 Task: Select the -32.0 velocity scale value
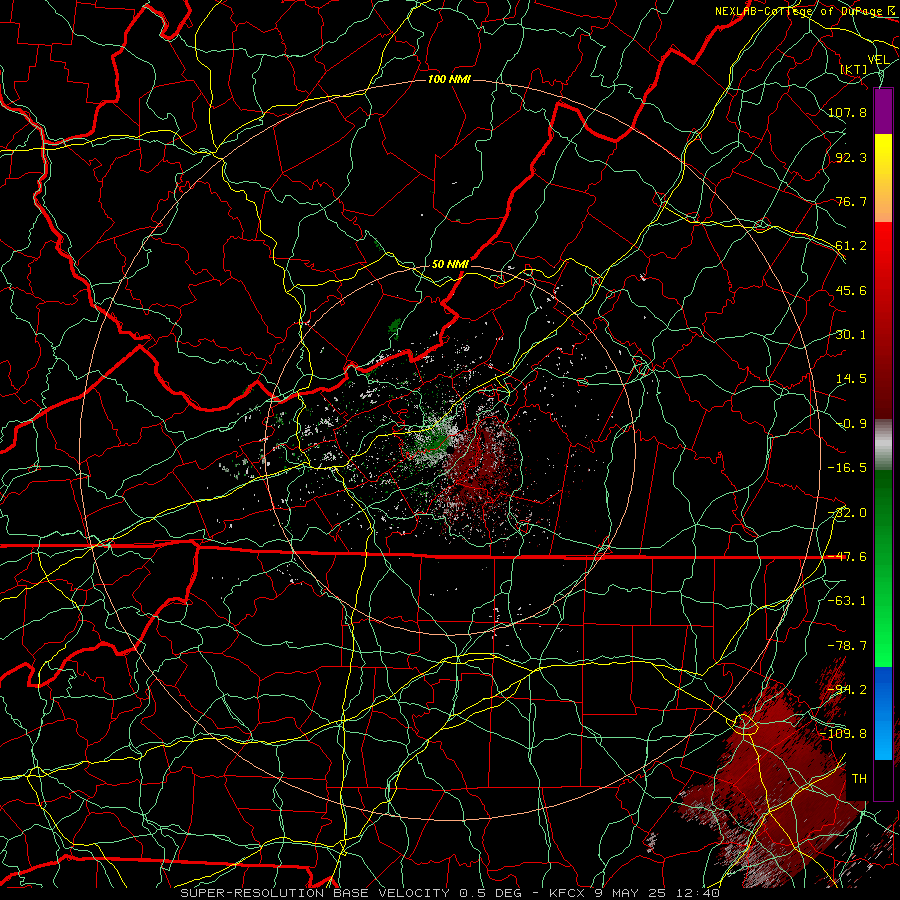tap(847, 513)
